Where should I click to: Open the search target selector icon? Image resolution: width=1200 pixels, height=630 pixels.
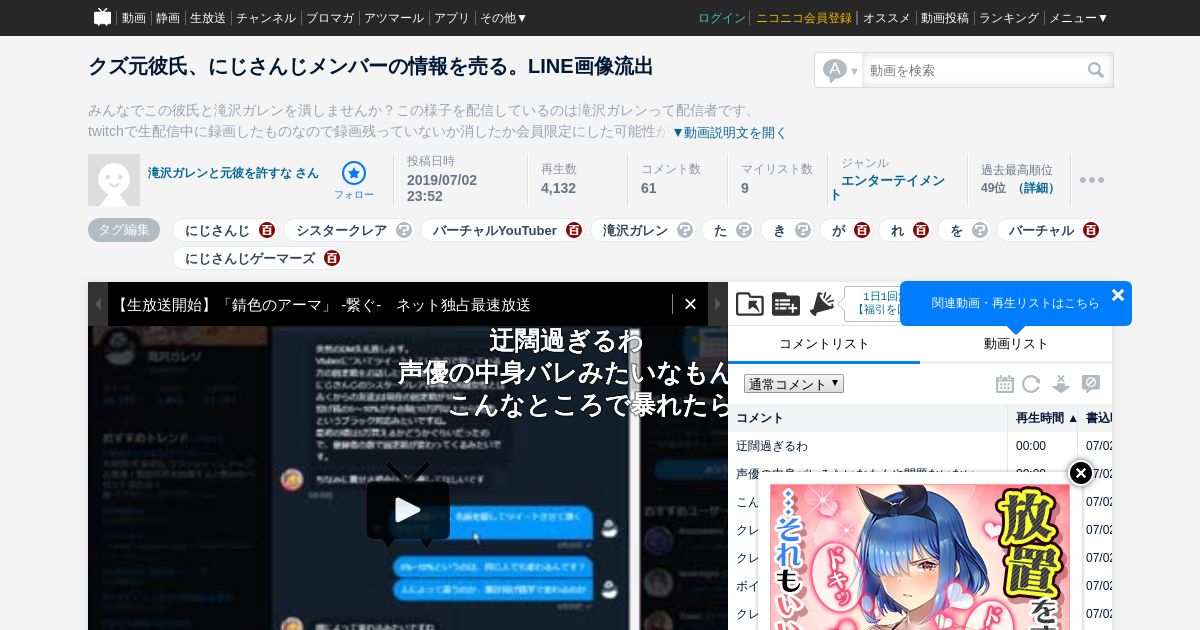tap(839, 70)
